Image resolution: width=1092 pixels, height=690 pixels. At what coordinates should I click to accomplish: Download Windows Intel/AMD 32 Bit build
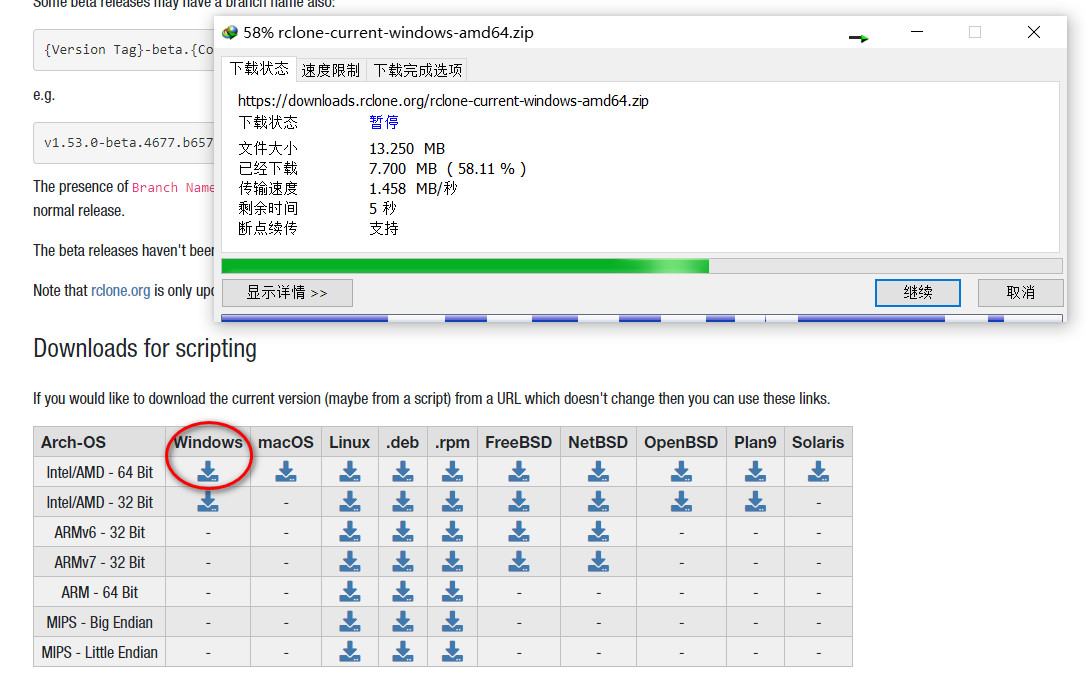point(208,502)
